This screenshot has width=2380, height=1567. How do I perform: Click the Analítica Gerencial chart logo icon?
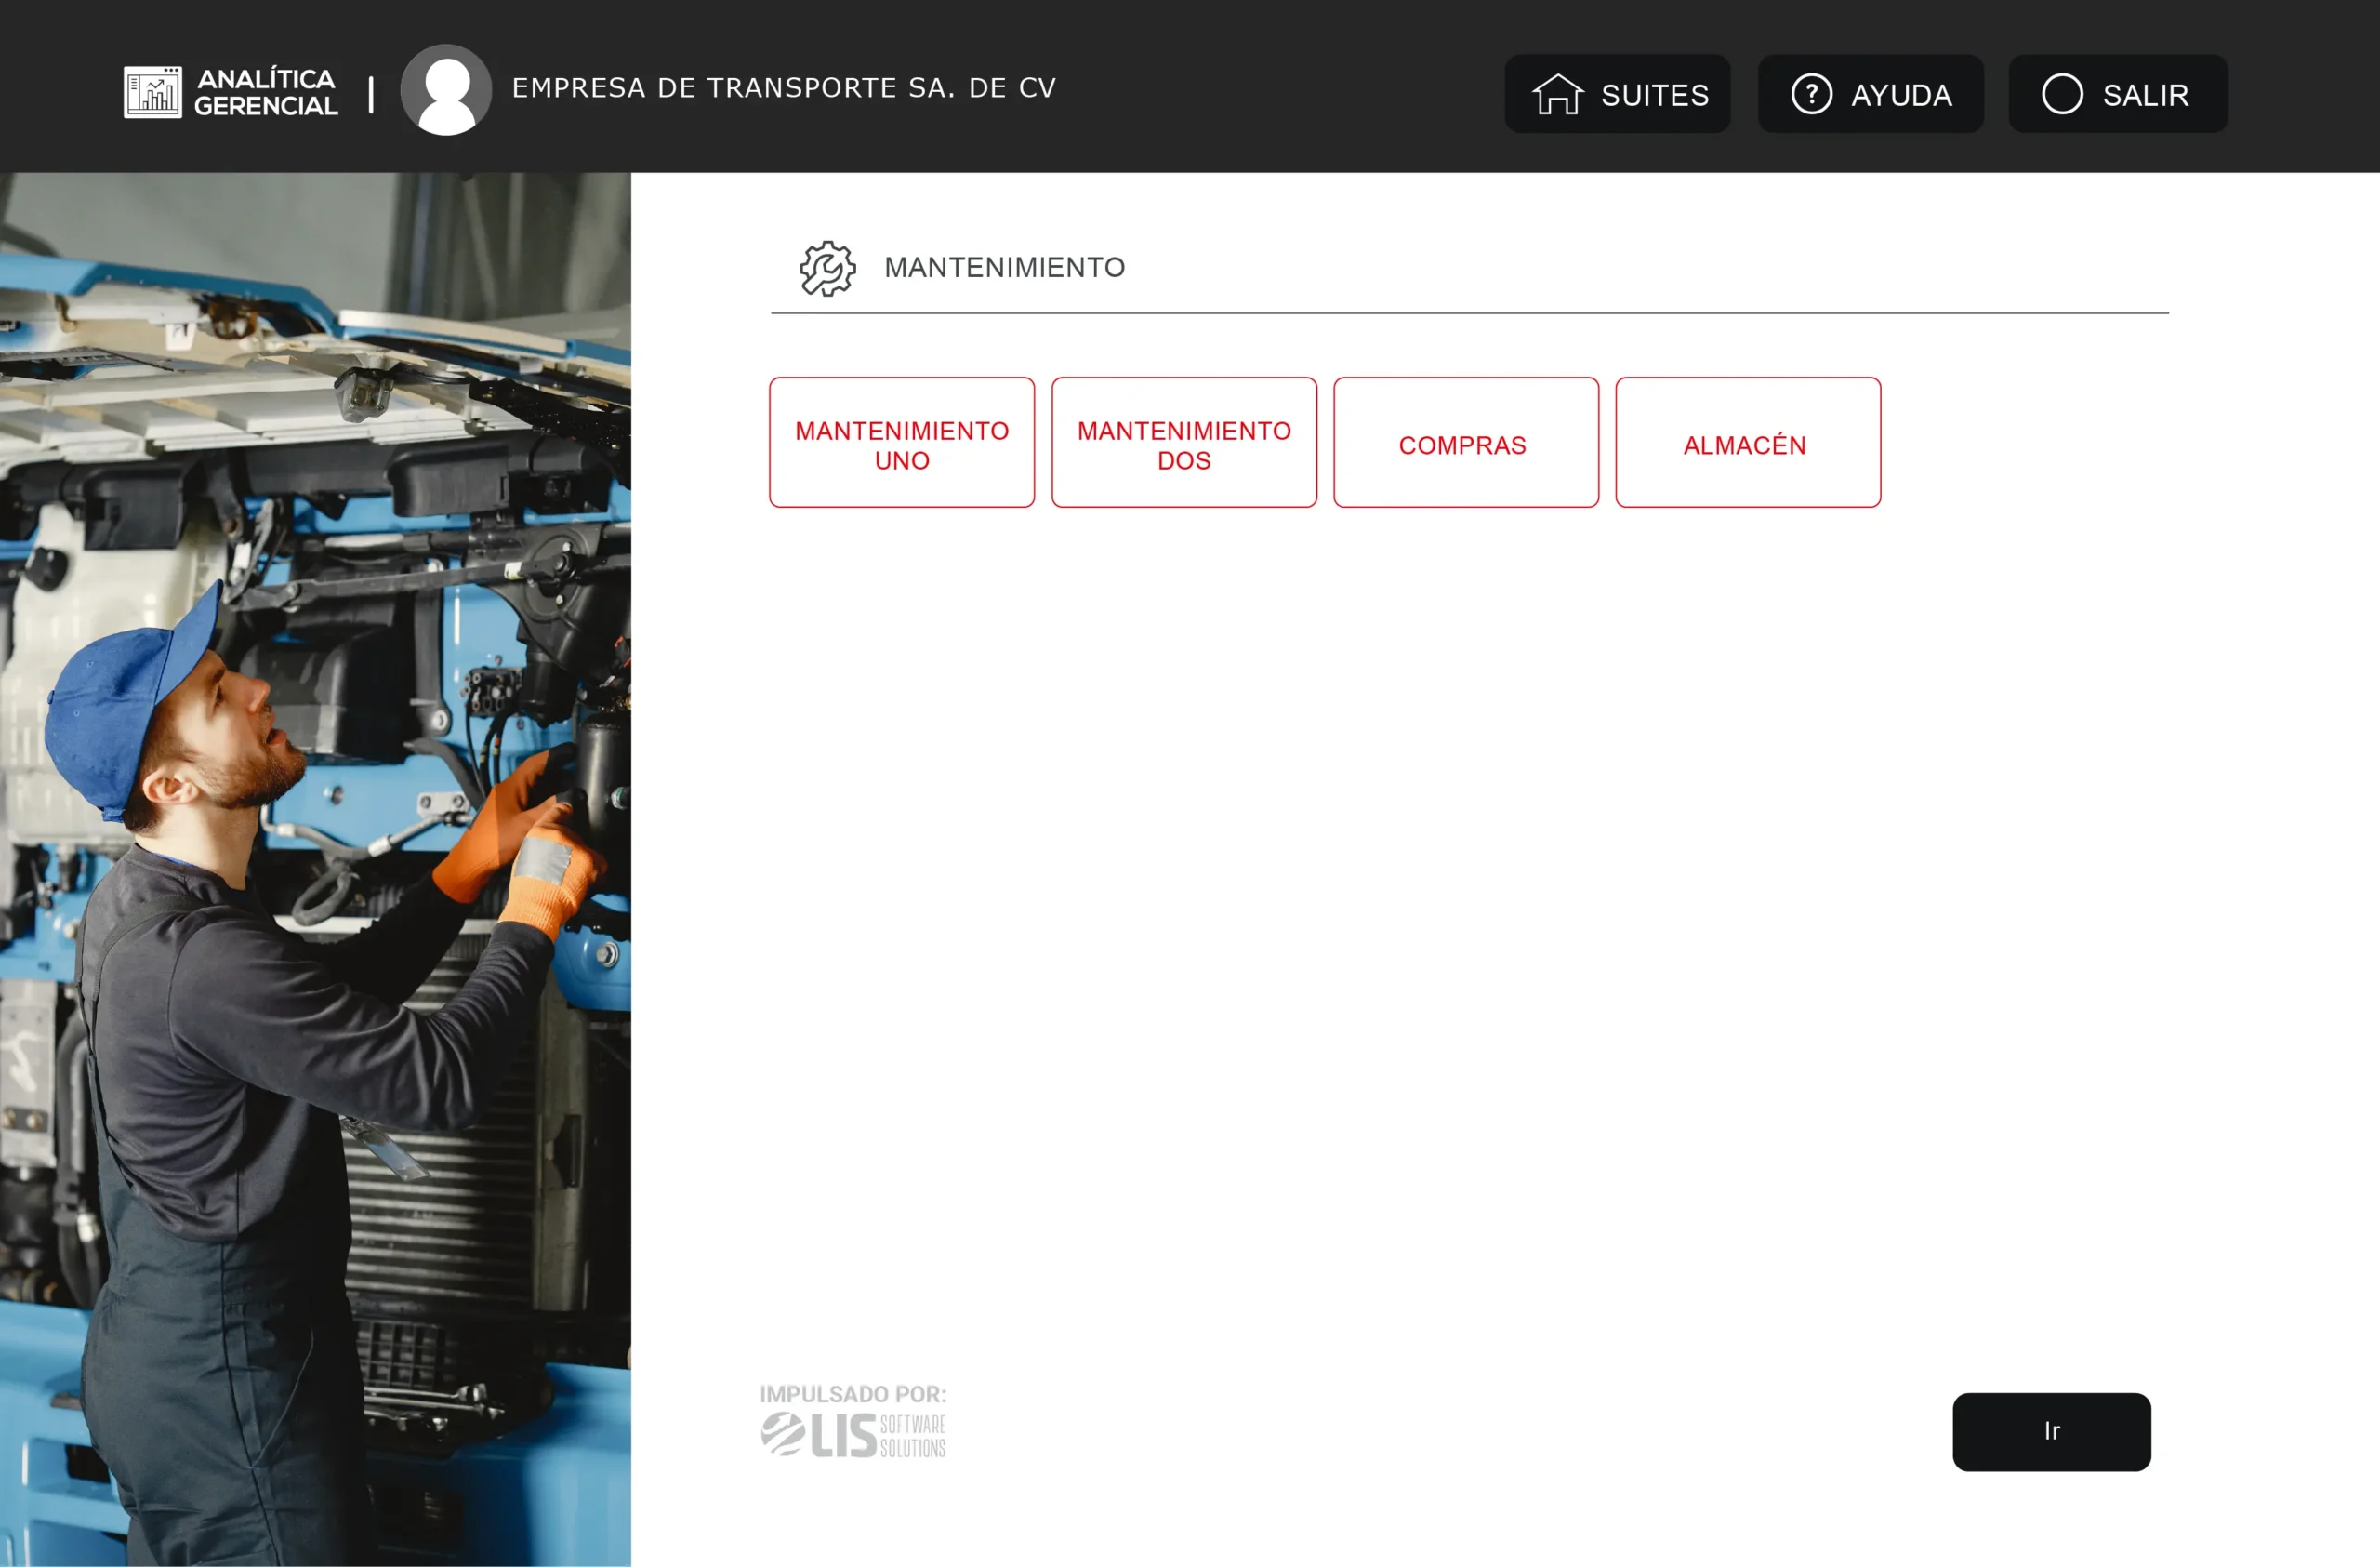[152, 92]
